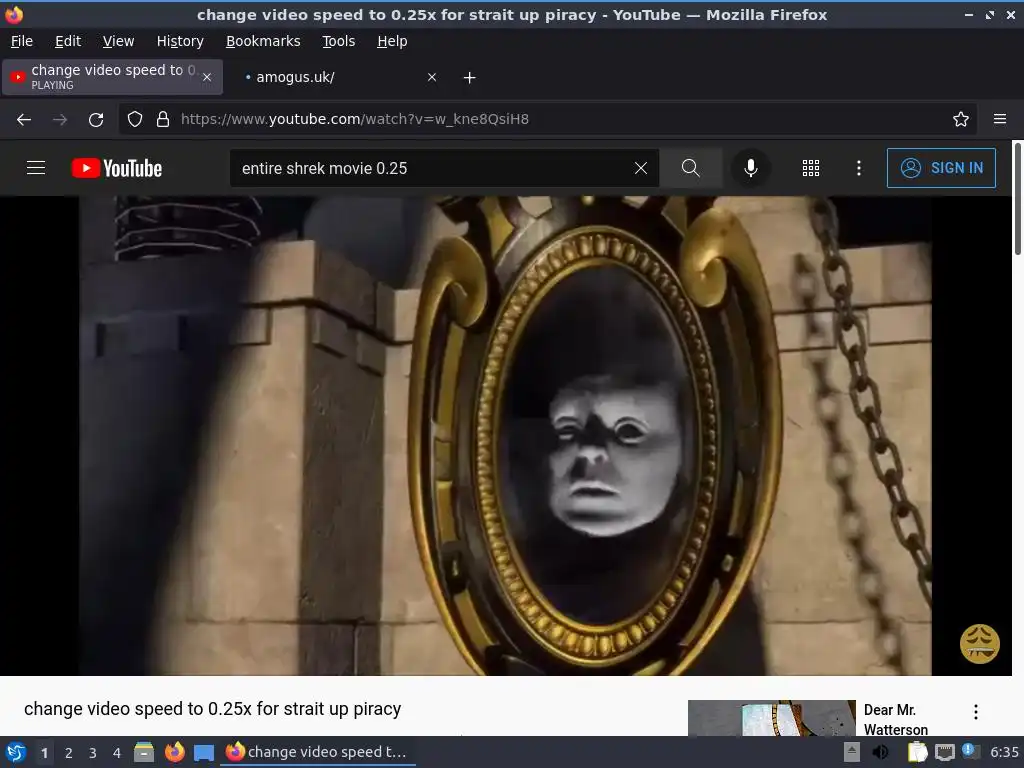Screen dimensions: 1024x768
Task: Select the Firefox window taskbar entry
Action: pos(317,752)
